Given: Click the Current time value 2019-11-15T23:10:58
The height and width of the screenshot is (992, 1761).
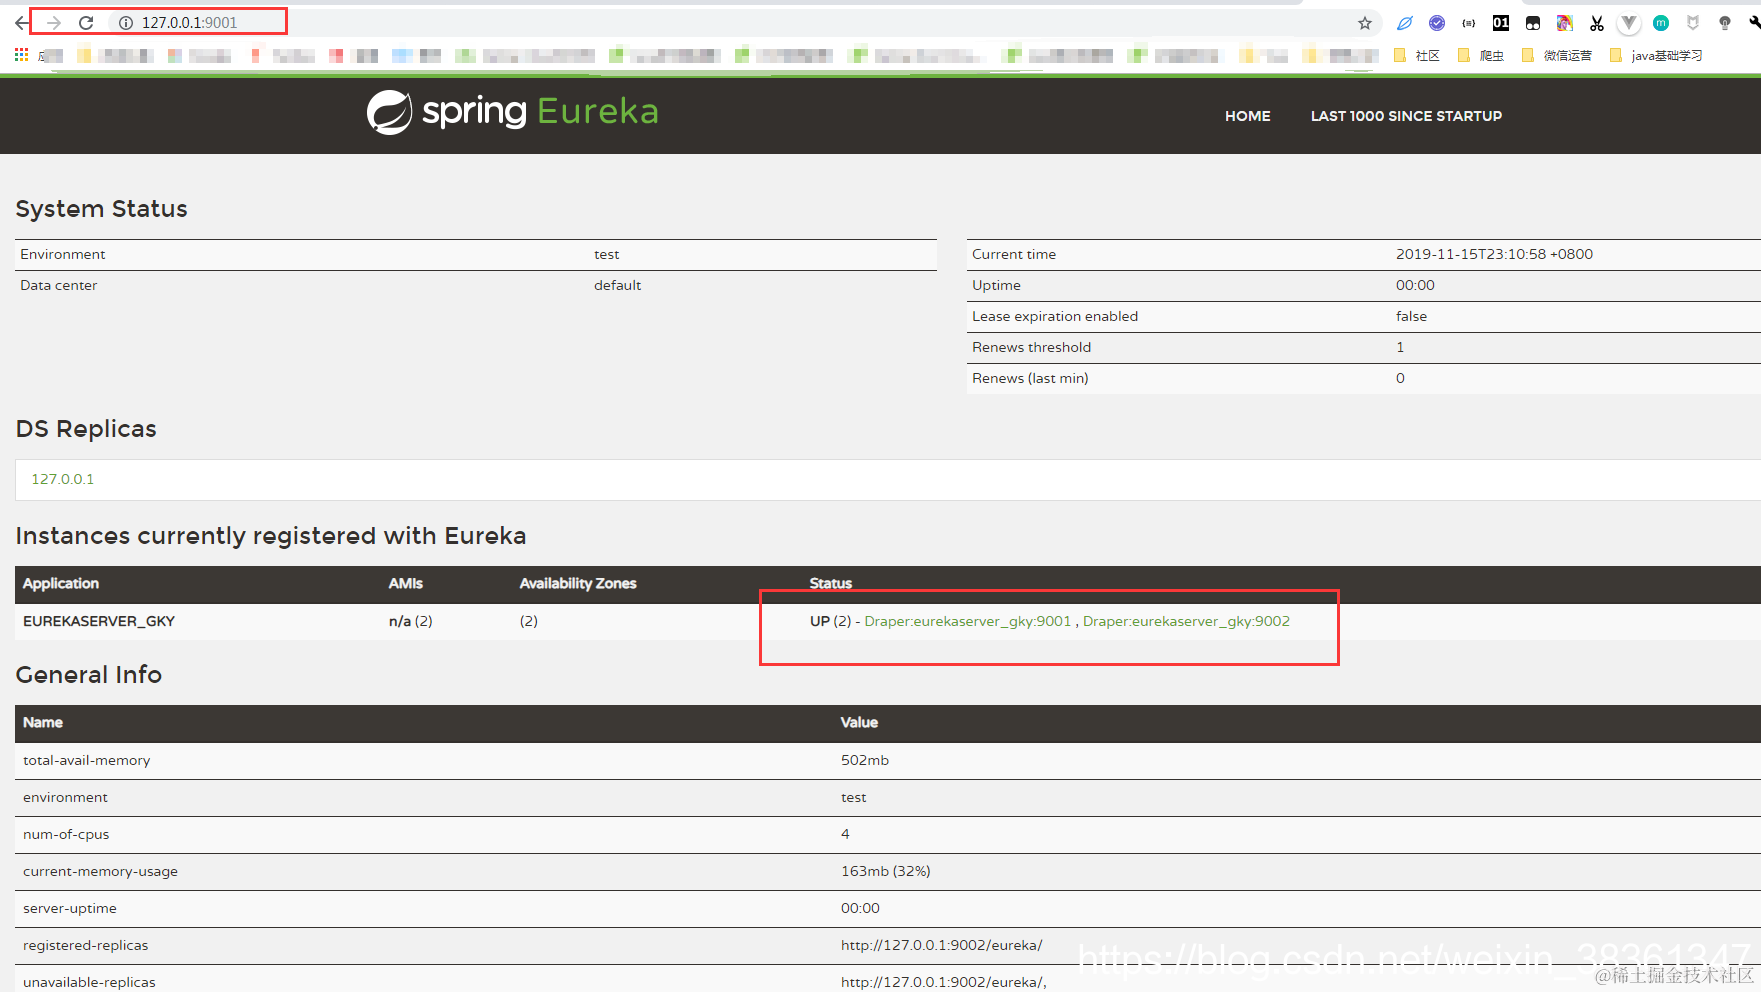Looking at the screenshot, I should click(1494, 254).
